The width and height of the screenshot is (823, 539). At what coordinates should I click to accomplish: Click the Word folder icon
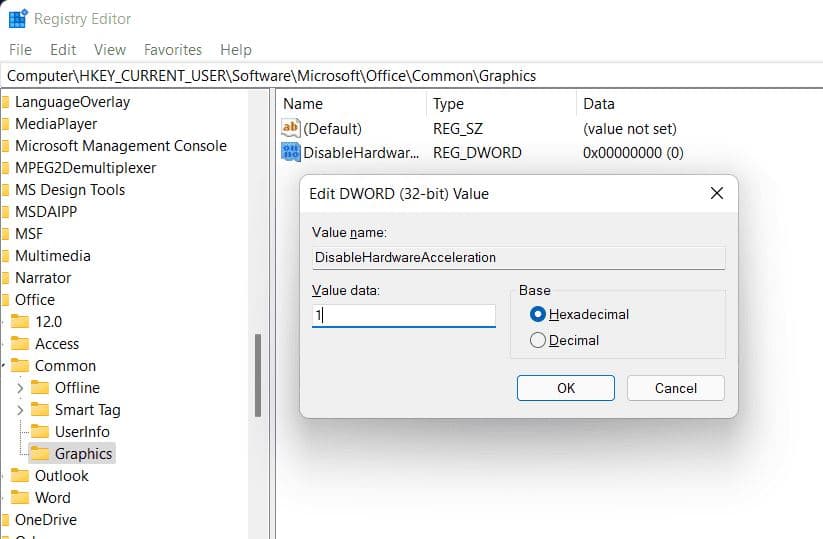[x=20, y=498]
